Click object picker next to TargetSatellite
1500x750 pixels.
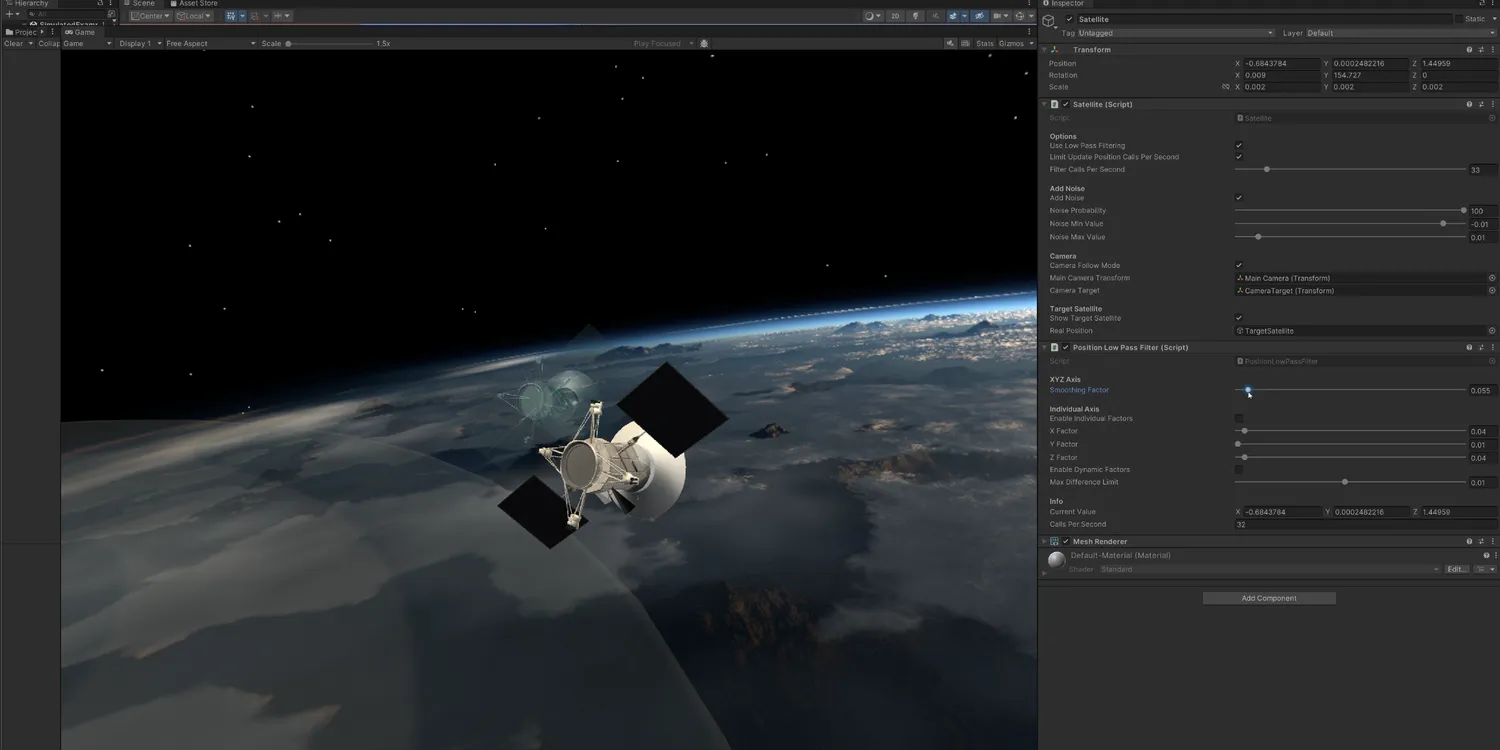coord(1492,331)
